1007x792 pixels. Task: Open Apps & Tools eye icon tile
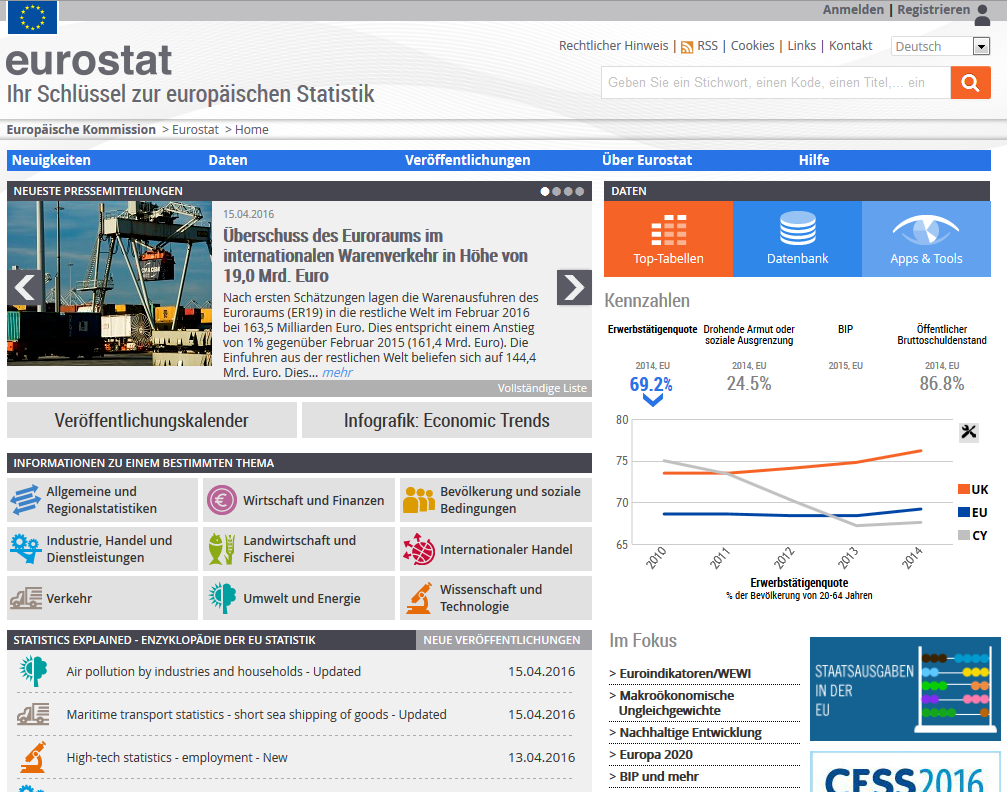coord(926,230)
